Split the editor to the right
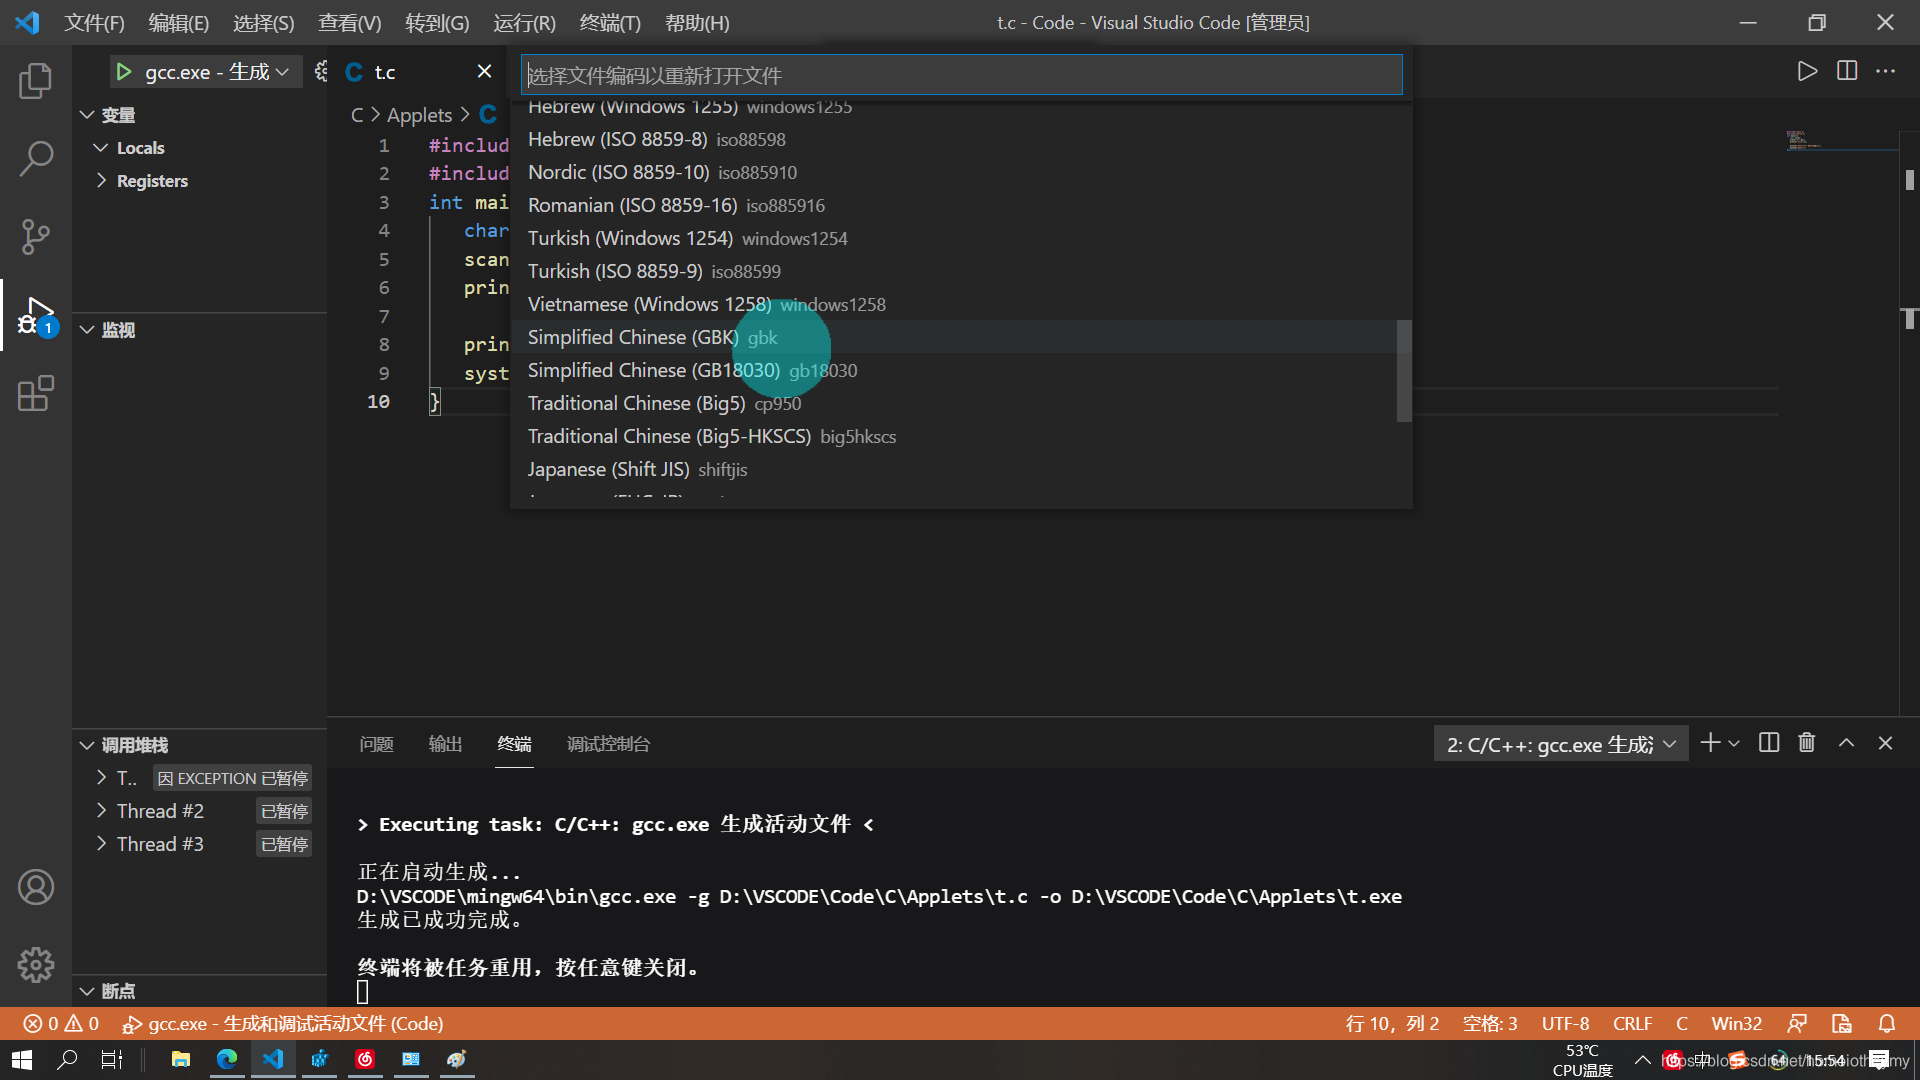This screenshot has width=1920, height=1080. click(x=1847, y=71)
